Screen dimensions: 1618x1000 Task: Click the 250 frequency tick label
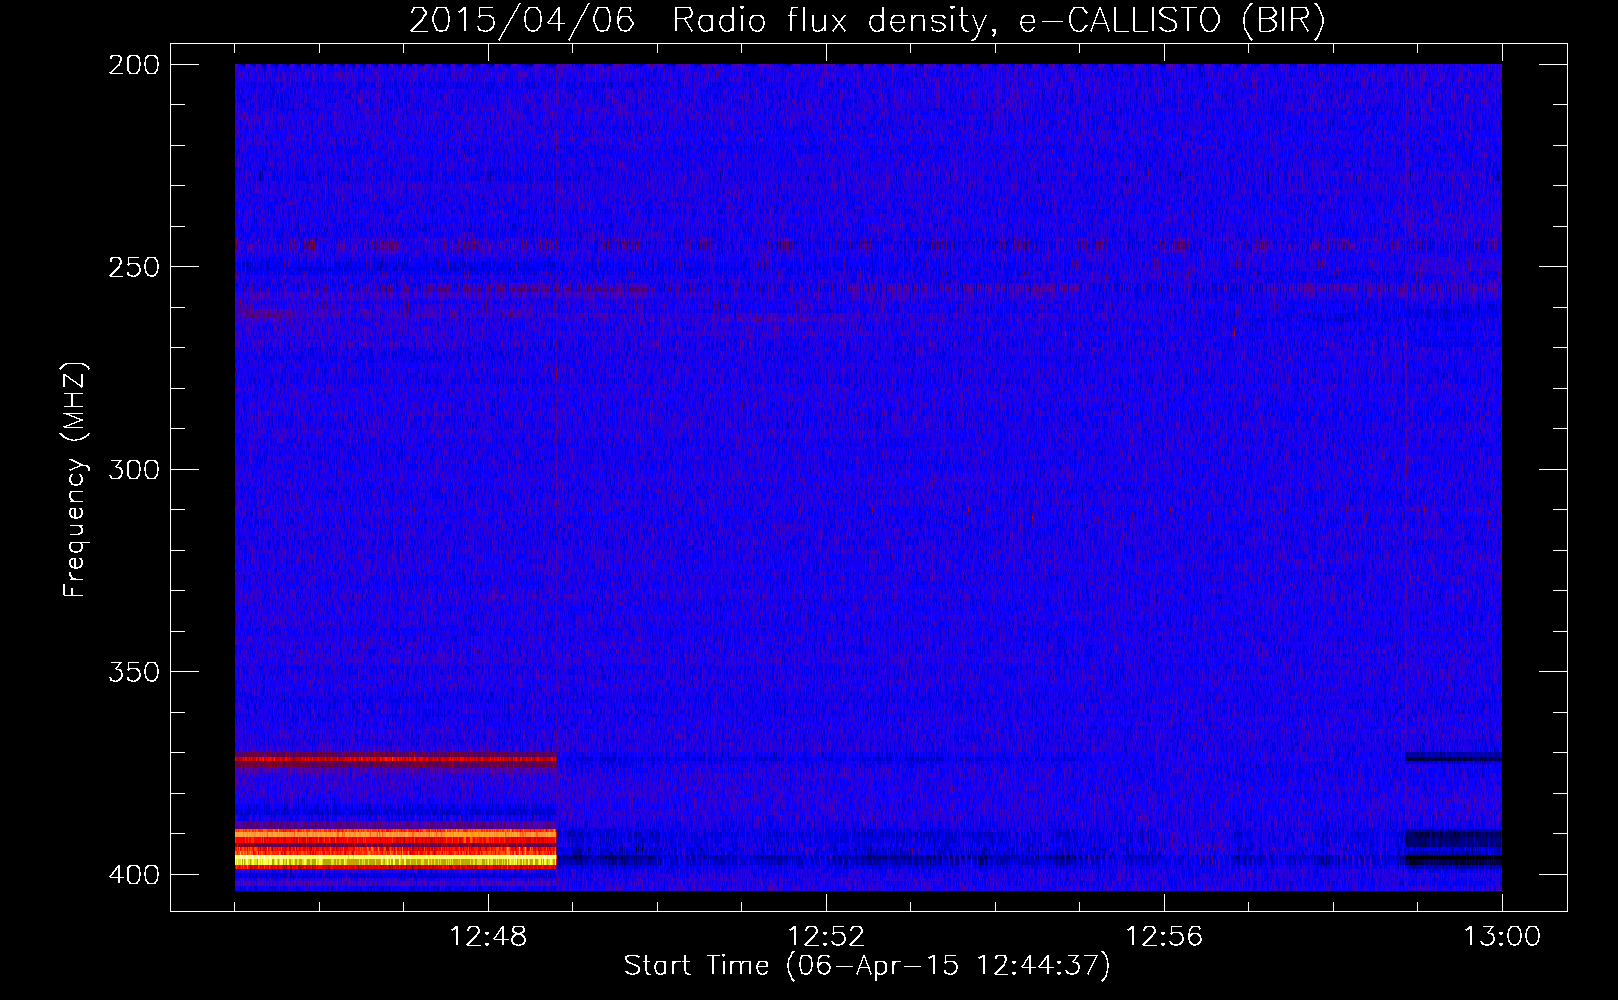[134, 267]
